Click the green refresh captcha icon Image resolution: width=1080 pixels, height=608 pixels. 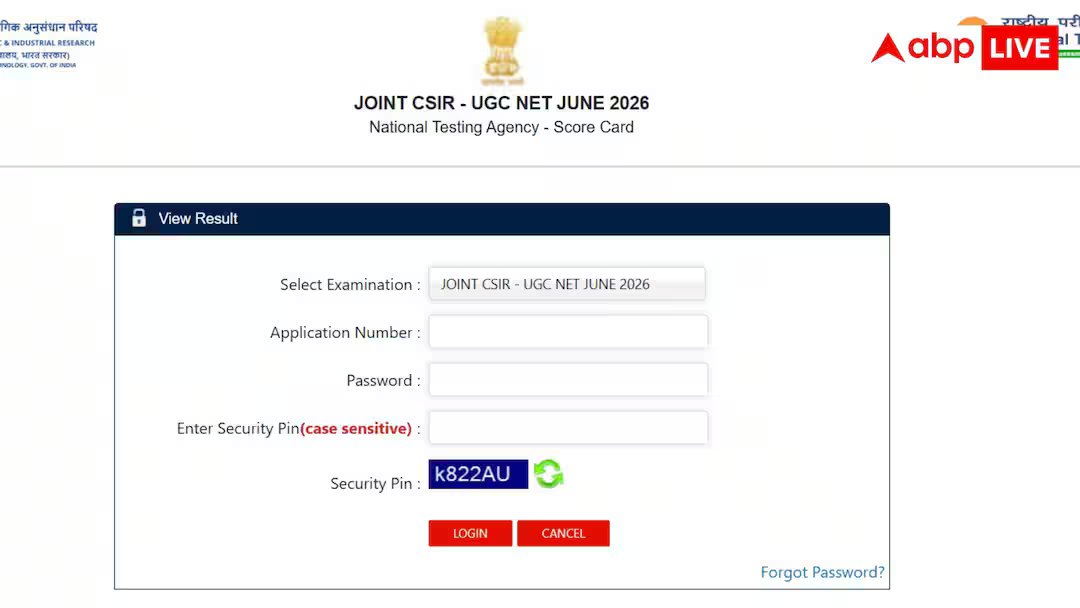(549, 474)
